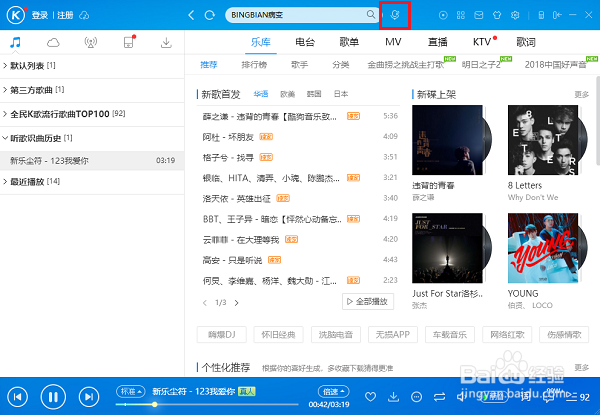Image resolution: width=600 pixels, height=415 pixels.
Task: Switch to mini mode via collapse icon
Action: [557, 15]
